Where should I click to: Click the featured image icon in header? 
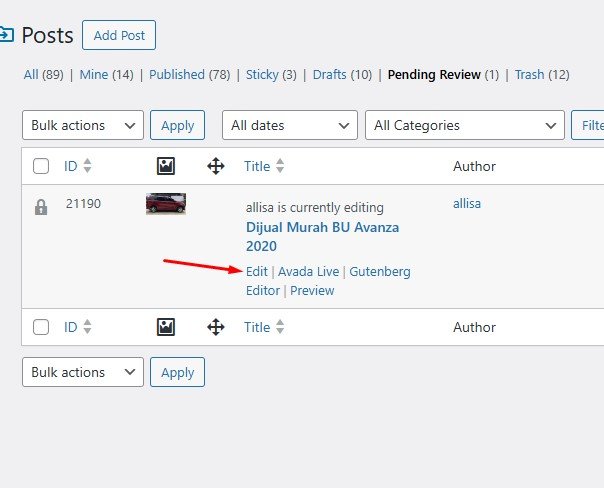pyautogui.click(x=166, y=166)
